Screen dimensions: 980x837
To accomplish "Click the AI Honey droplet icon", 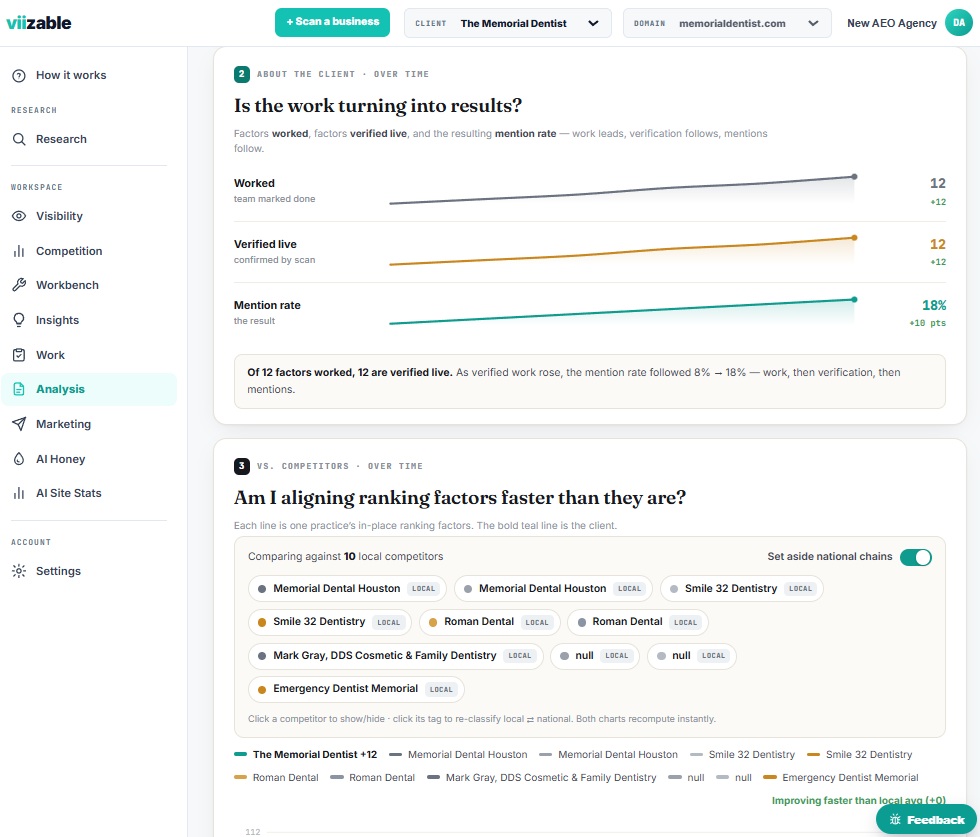I will (x=19, y=459).
